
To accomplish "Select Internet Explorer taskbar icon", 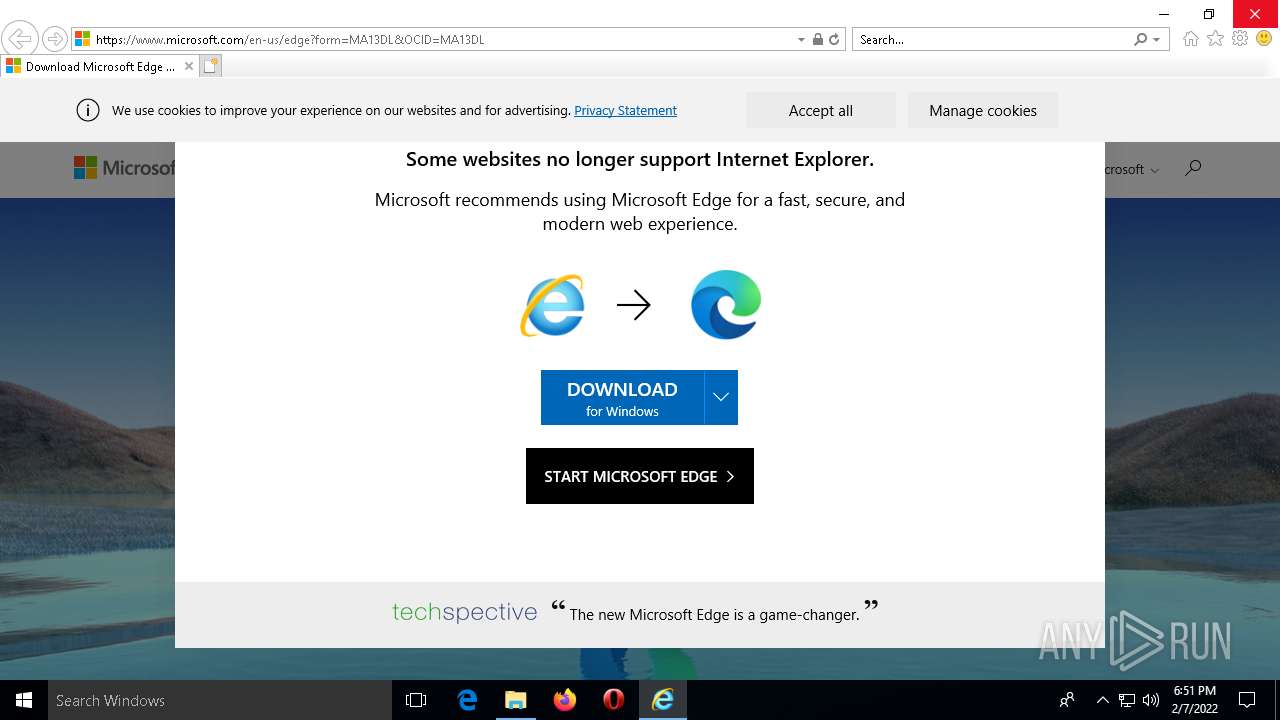I will (x=663, y=700).
